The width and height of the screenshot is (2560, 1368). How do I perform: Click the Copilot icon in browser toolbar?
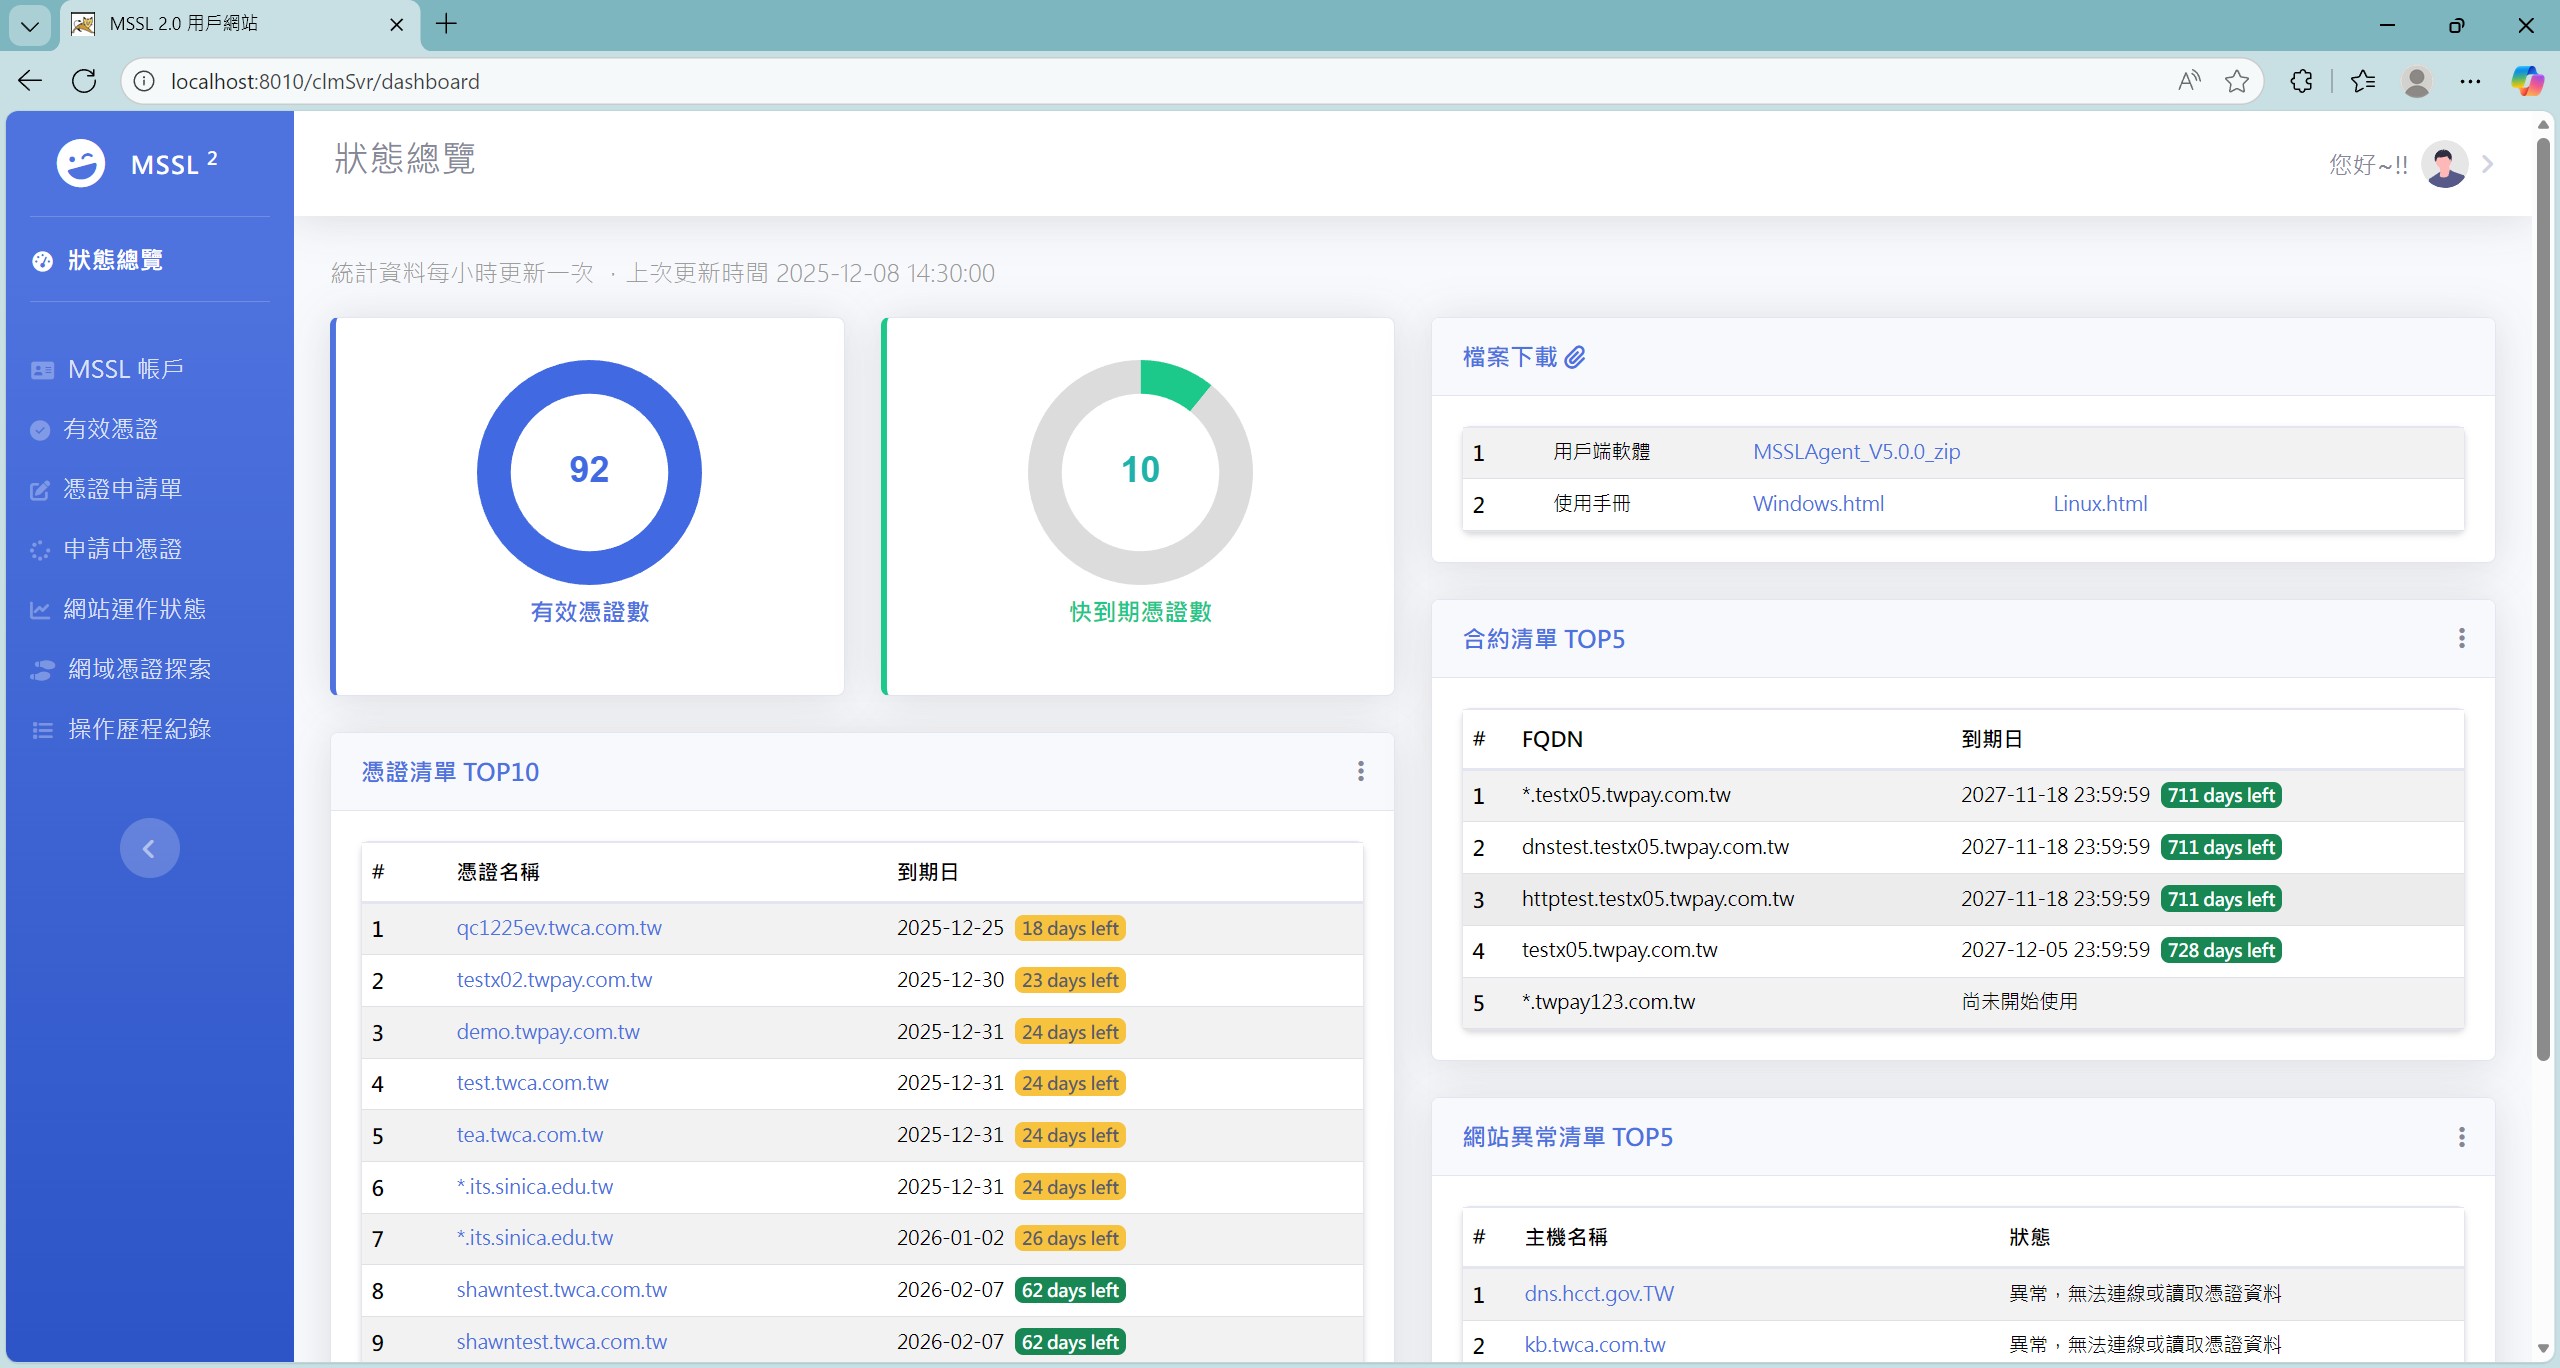(x=2527, y=81)
